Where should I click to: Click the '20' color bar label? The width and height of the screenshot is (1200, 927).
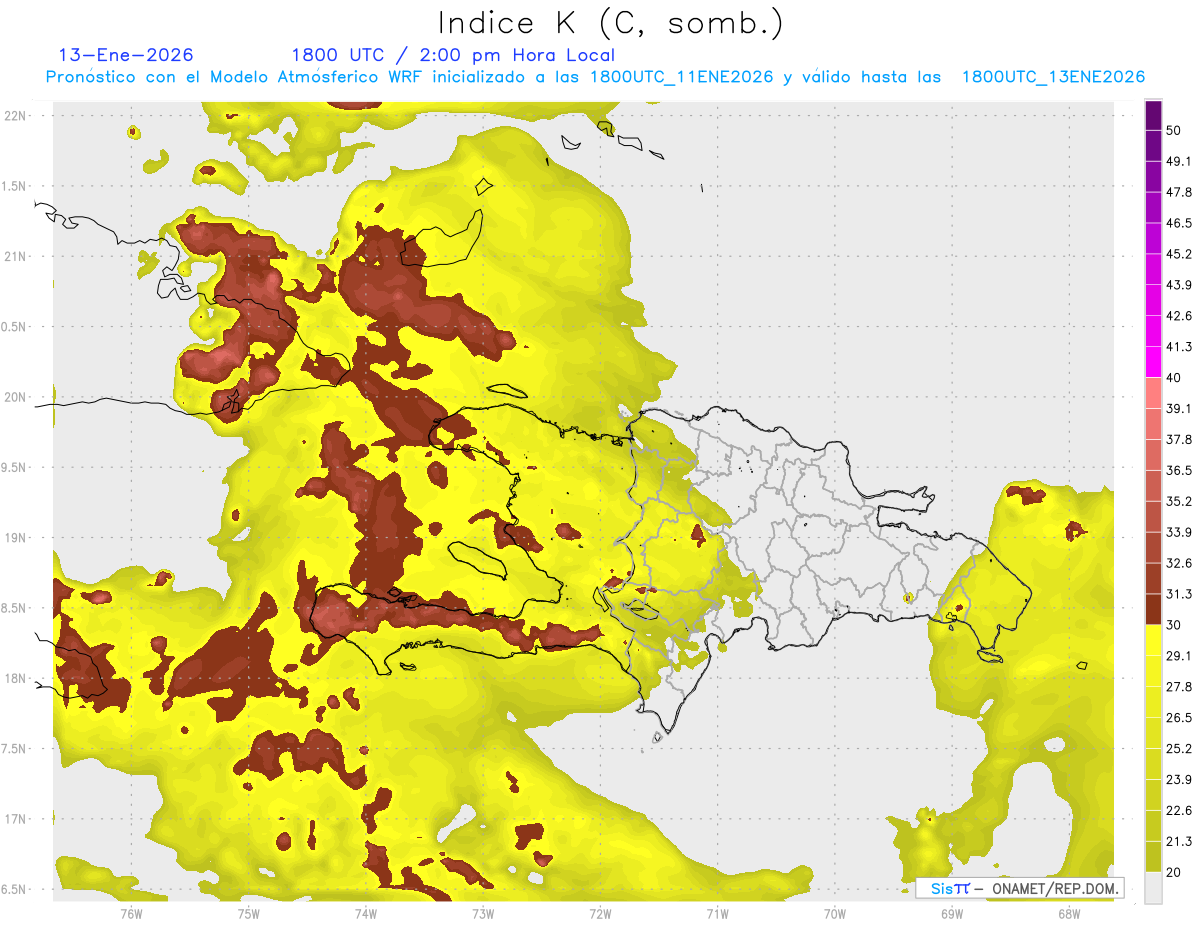[x=1174, y=873]
